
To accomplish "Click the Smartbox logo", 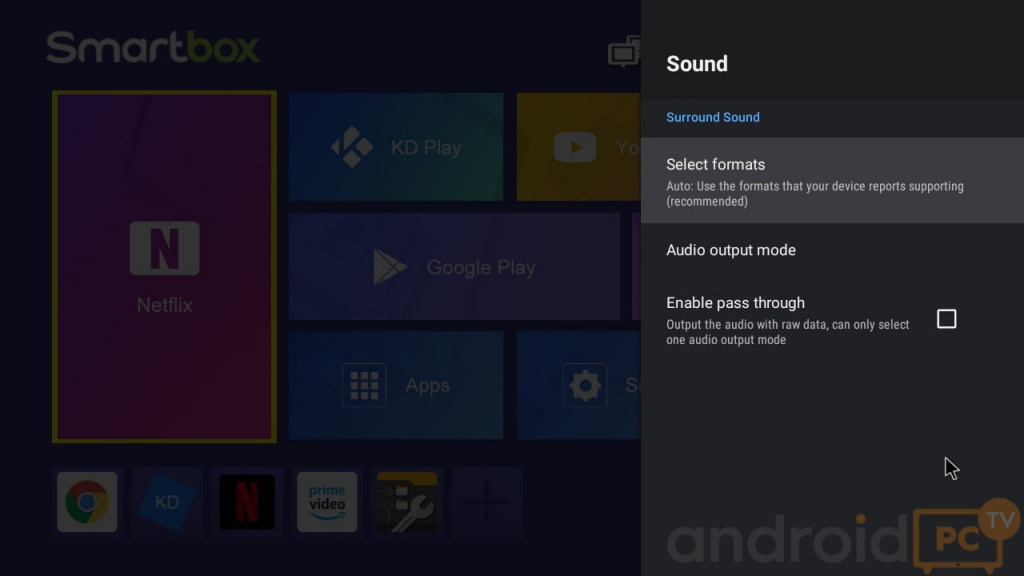I will (153, 48).
